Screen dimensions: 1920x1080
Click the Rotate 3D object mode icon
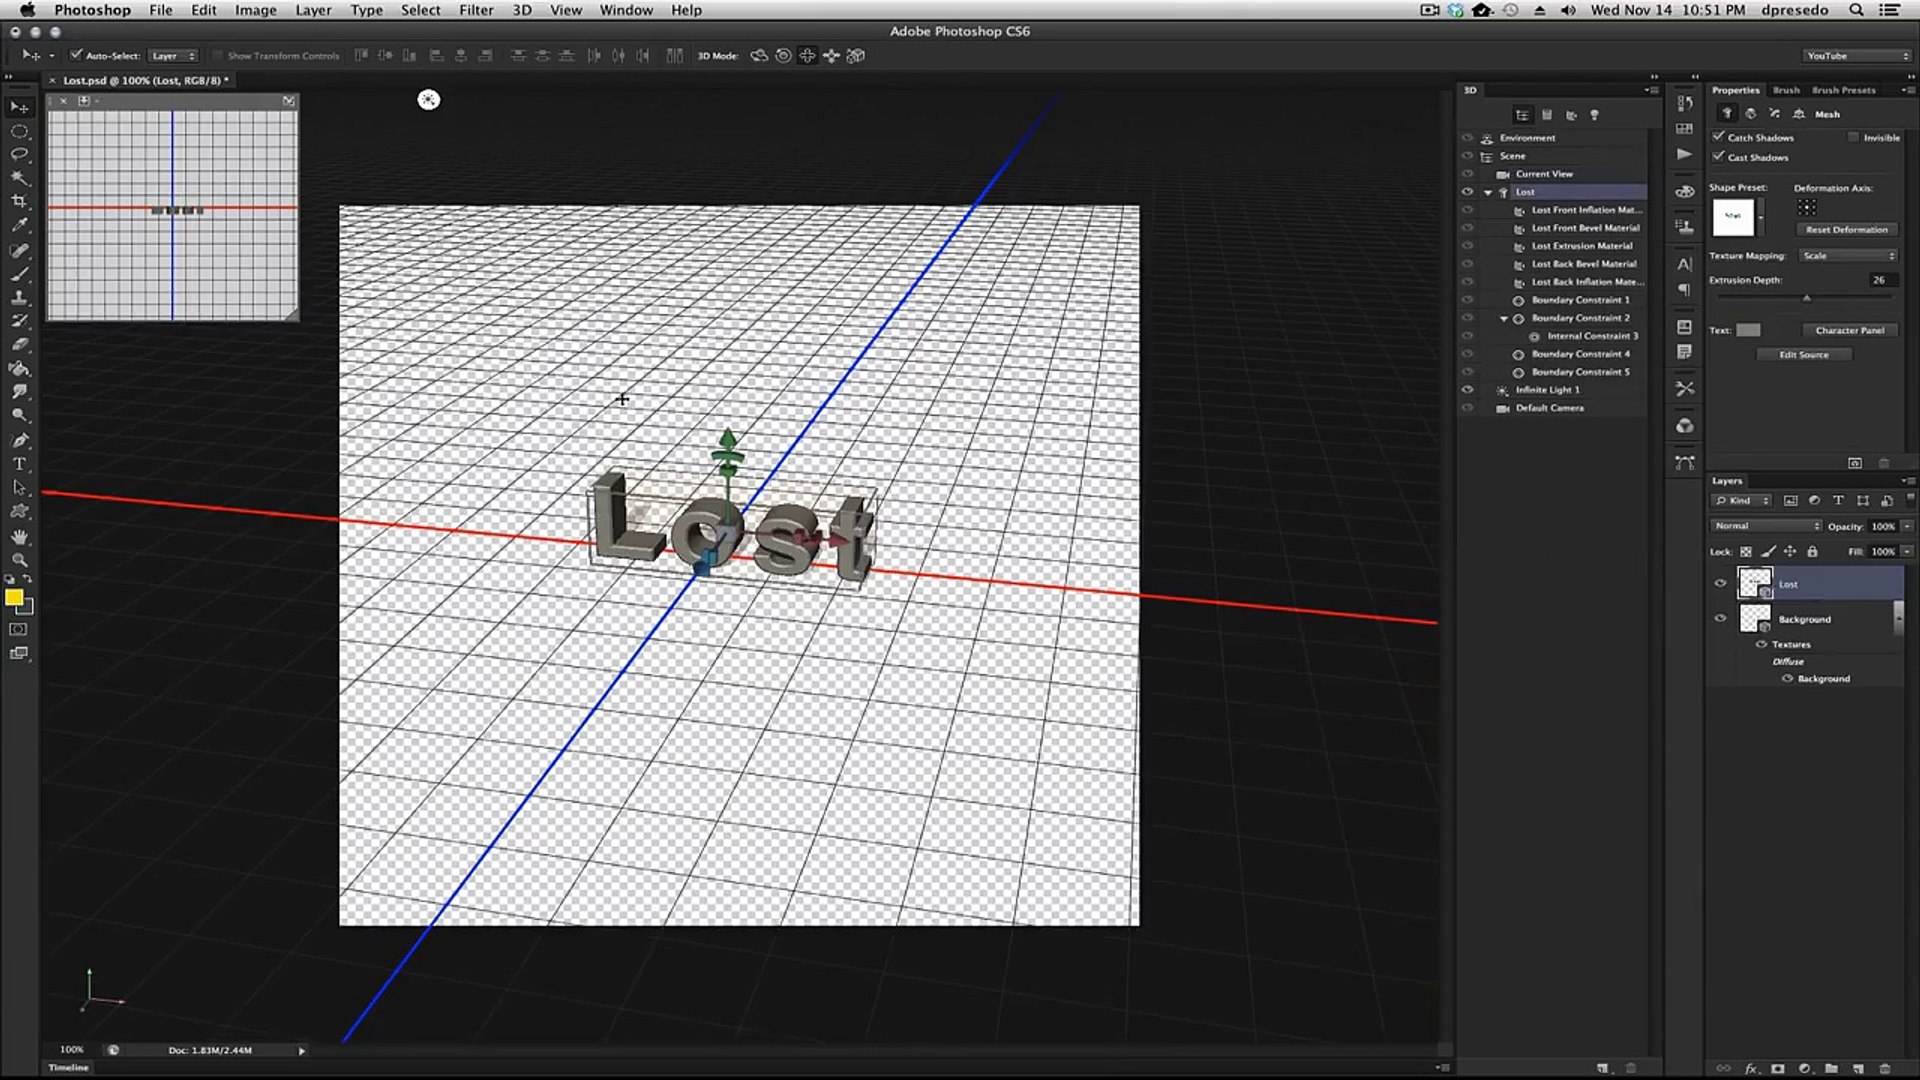click(759, 56)
